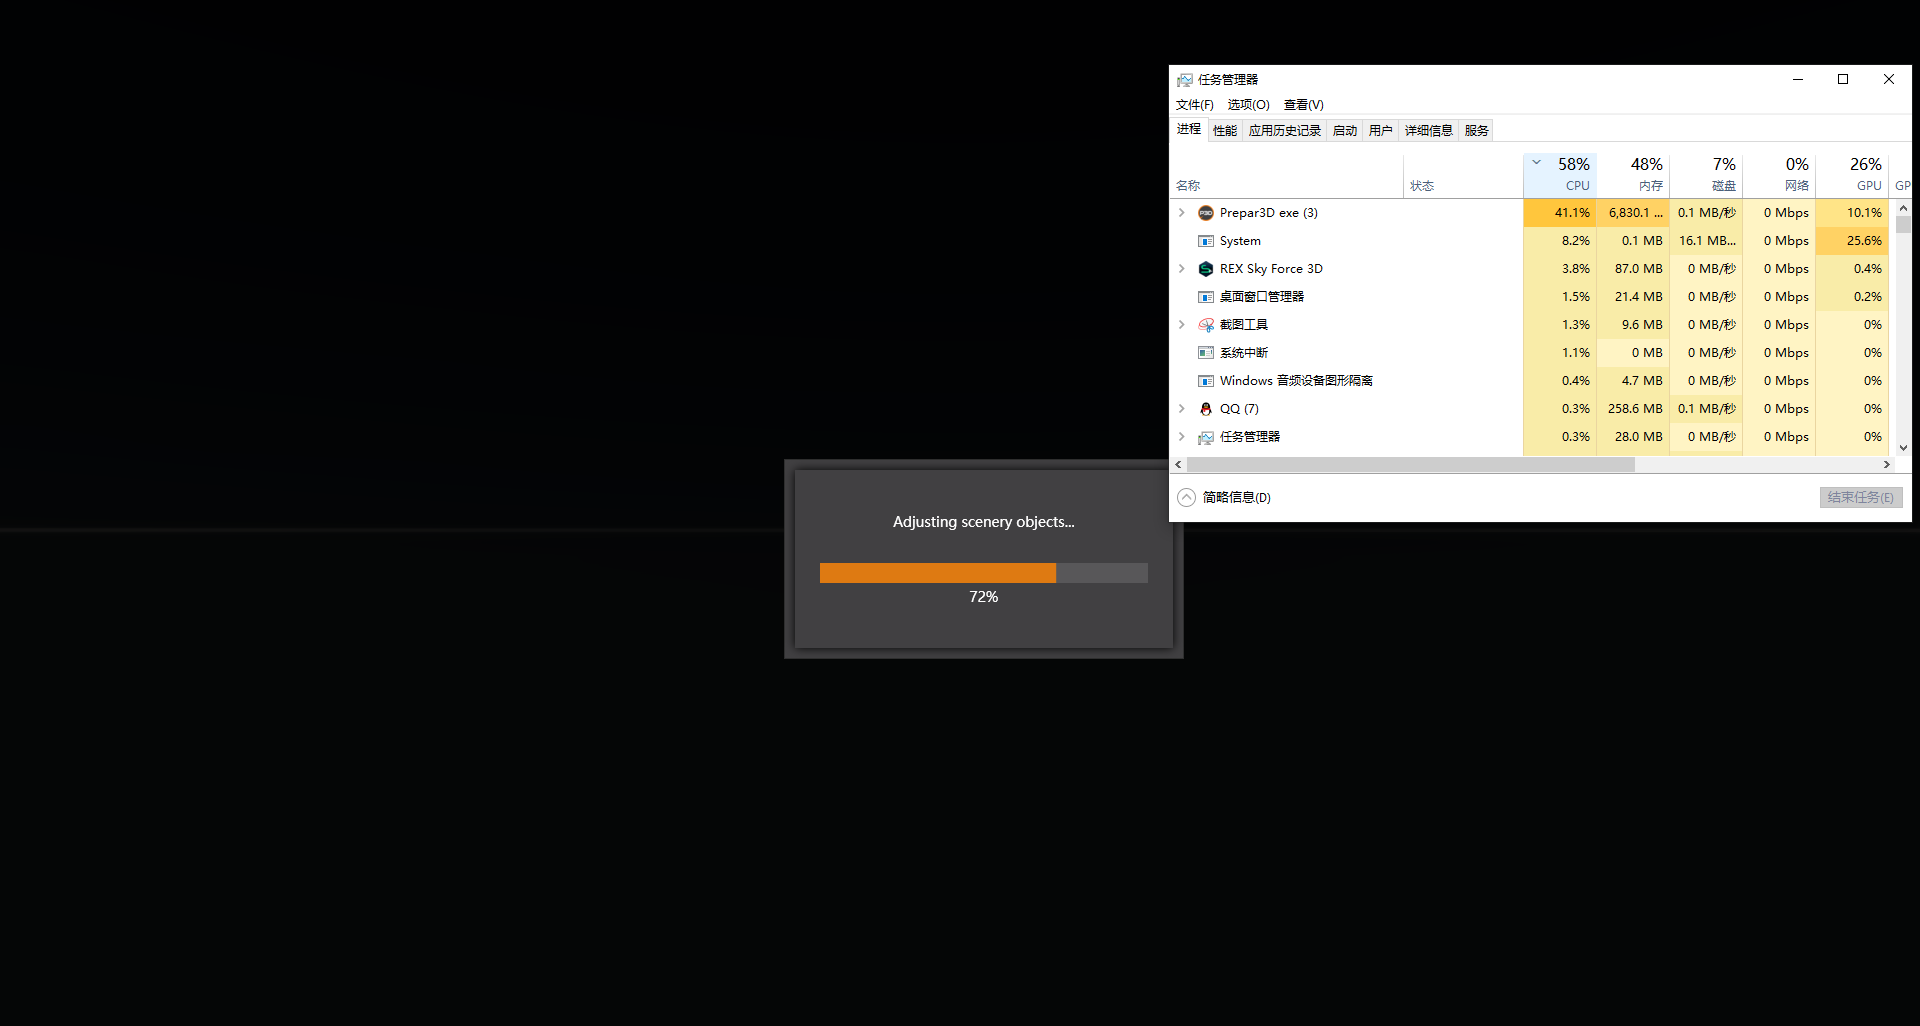Click the Adjusting scenery objects text
This screenshot has height=1026, width=1920.
[983, 522]
